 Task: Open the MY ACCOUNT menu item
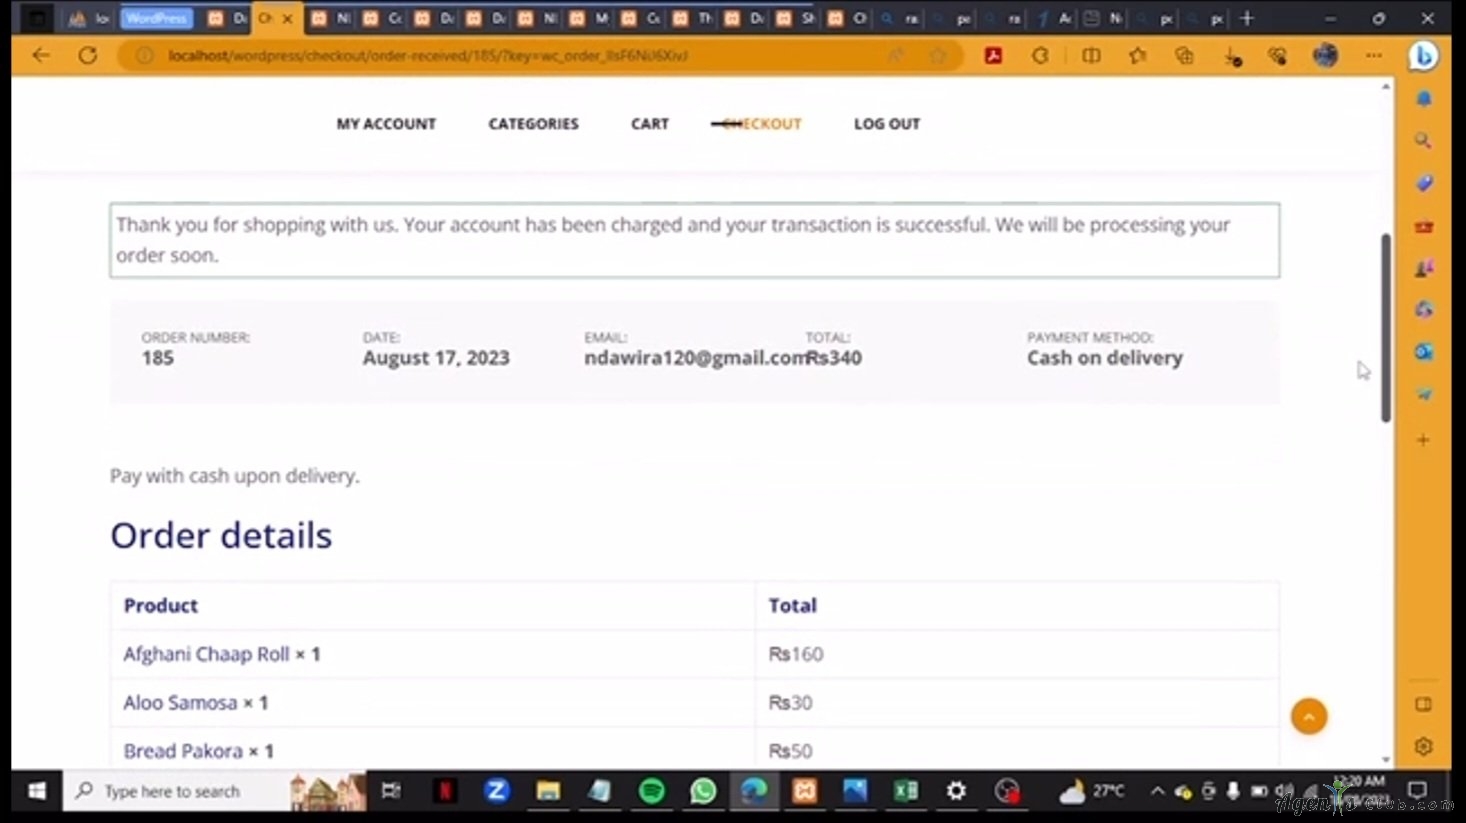(386, 124)
